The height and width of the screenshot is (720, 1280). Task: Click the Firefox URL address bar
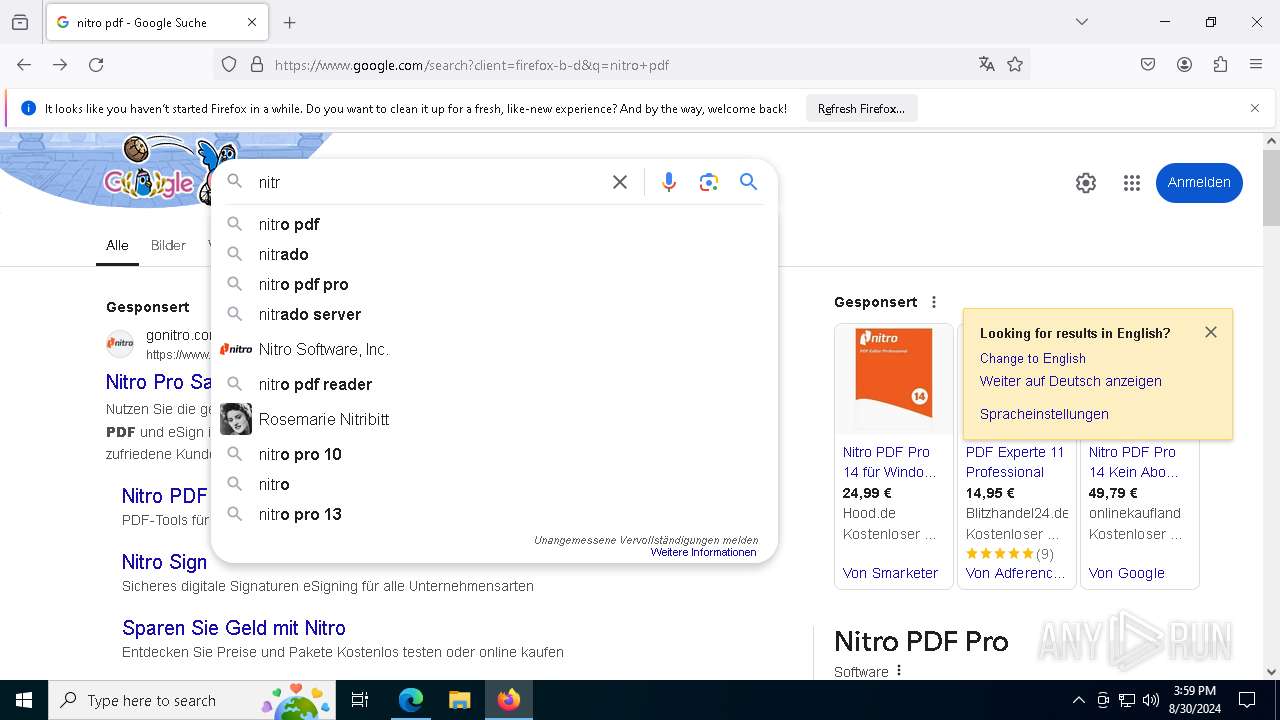620,65
